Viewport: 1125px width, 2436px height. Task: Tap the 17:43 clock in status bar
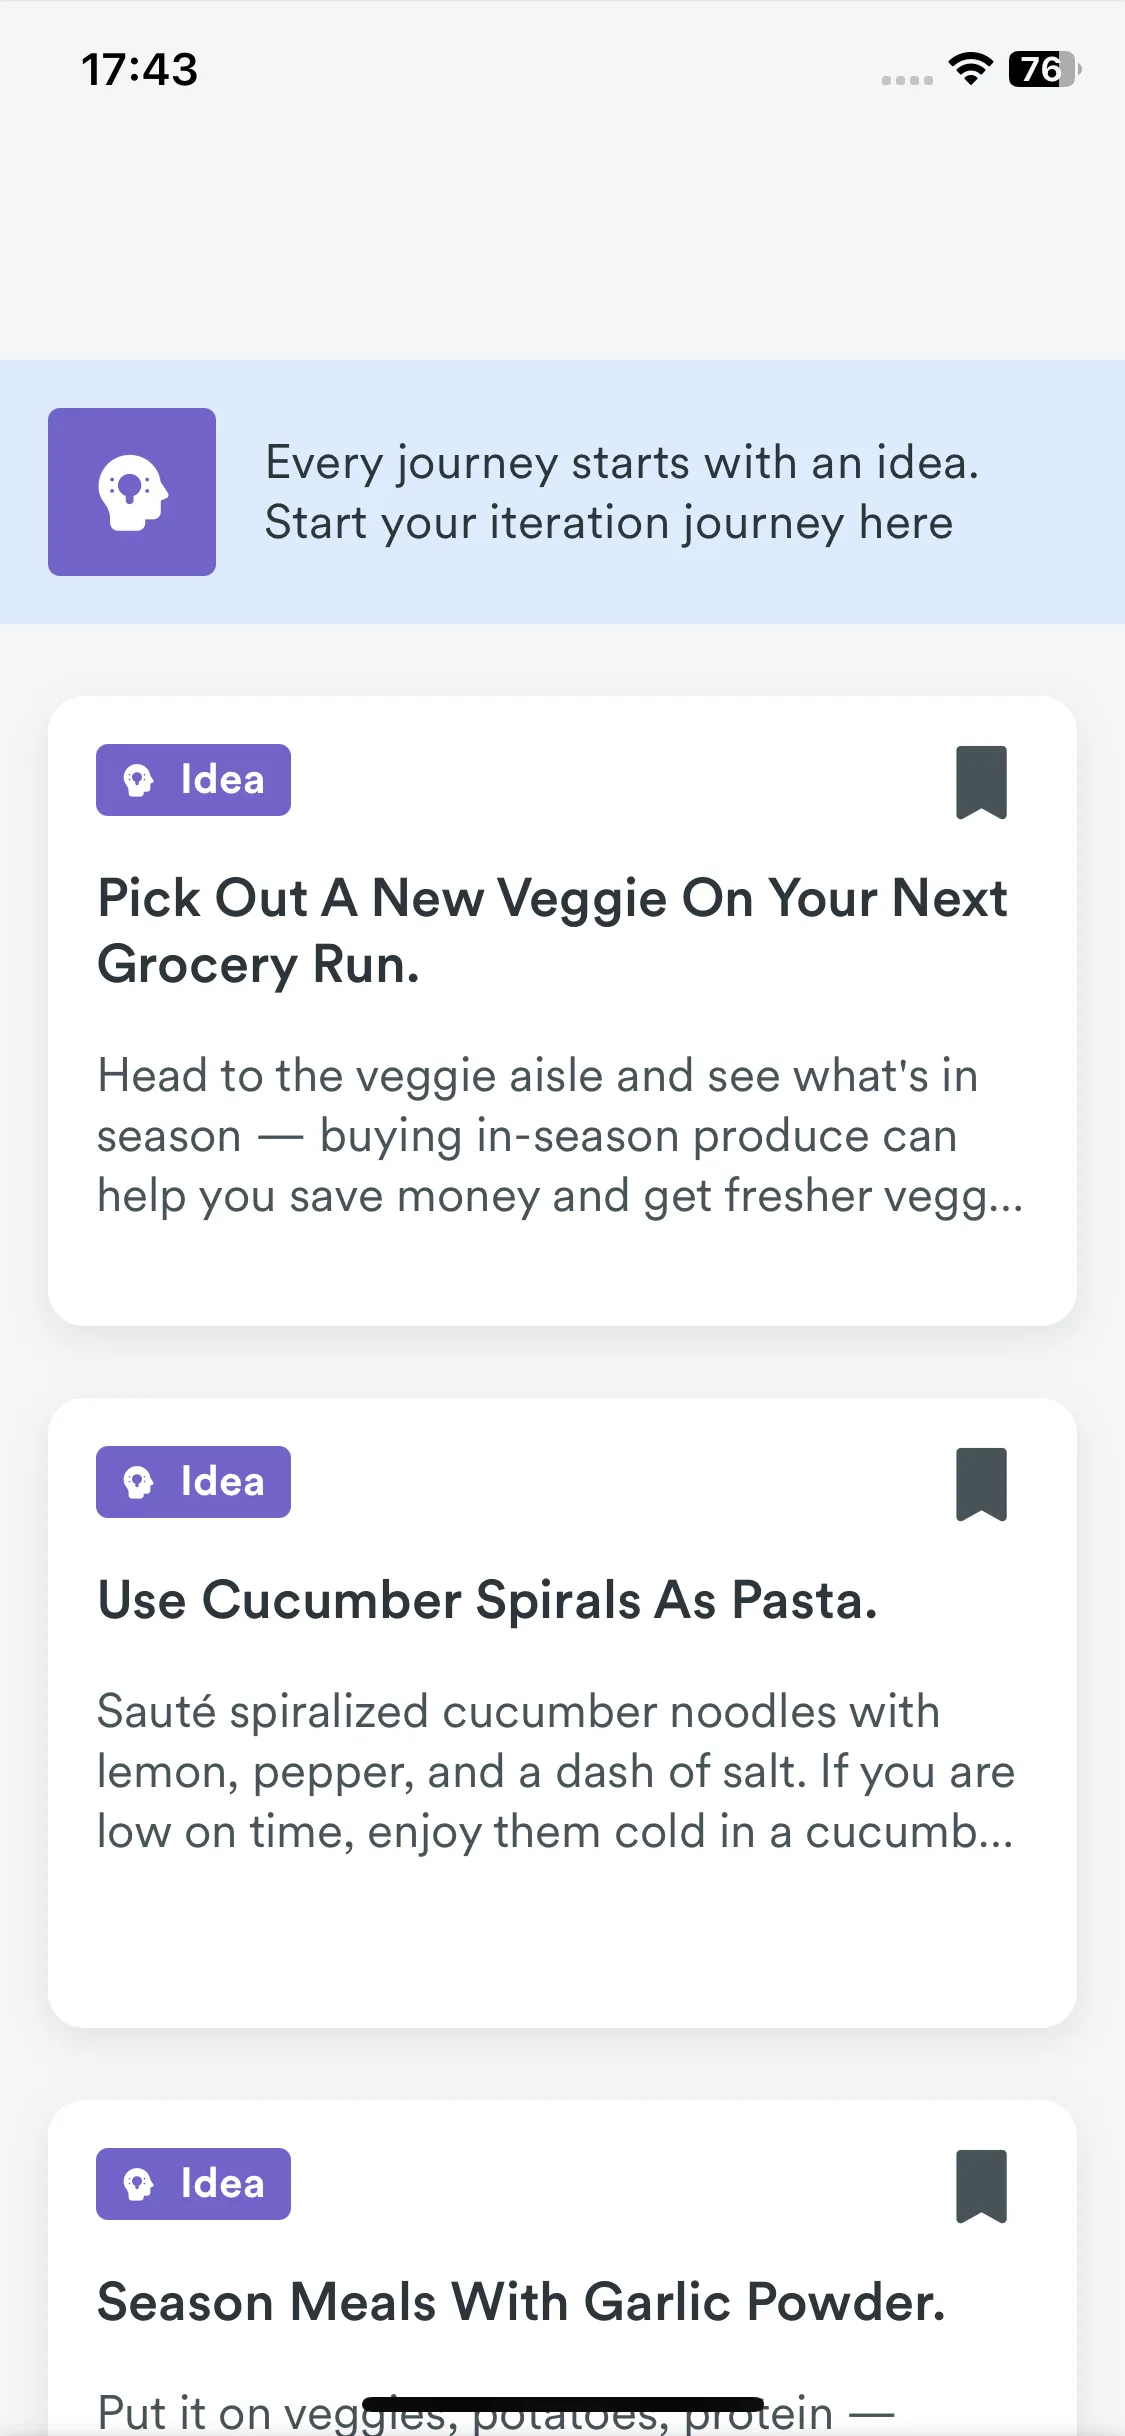coord(140,70)
